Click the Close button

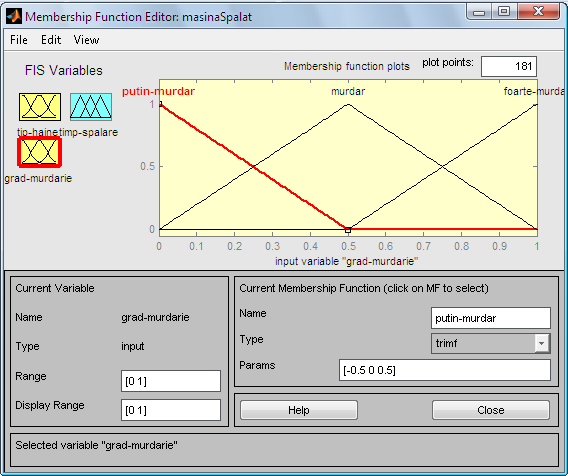point(491,410)
